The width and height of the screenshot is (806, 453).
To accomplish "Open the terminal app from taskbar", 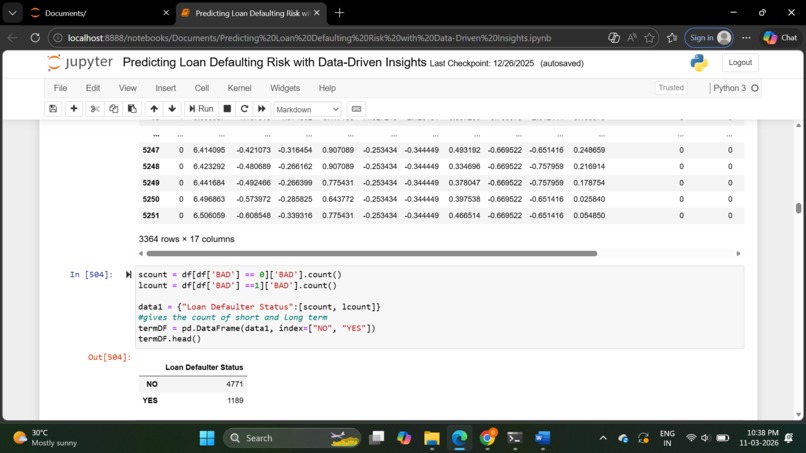I will click(x=515, y=438).
